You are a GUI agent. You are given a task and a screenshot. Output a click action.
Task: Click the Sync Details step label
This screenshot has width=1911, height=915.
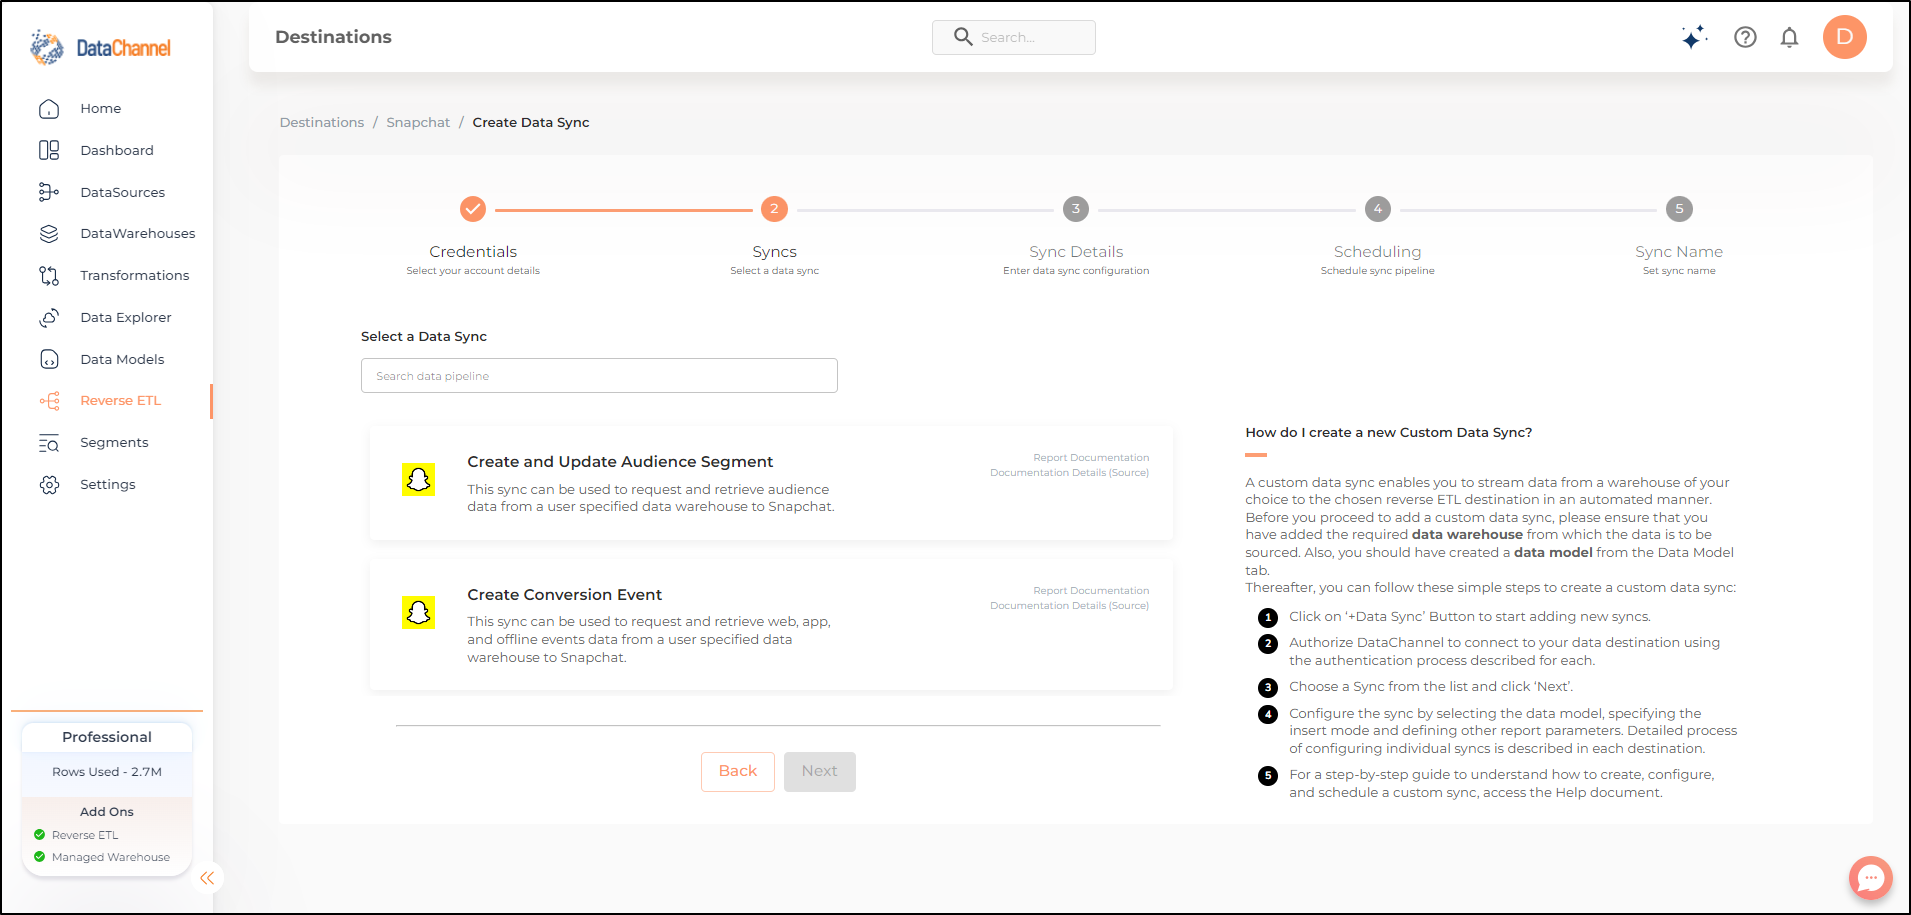coord(1076,252)
